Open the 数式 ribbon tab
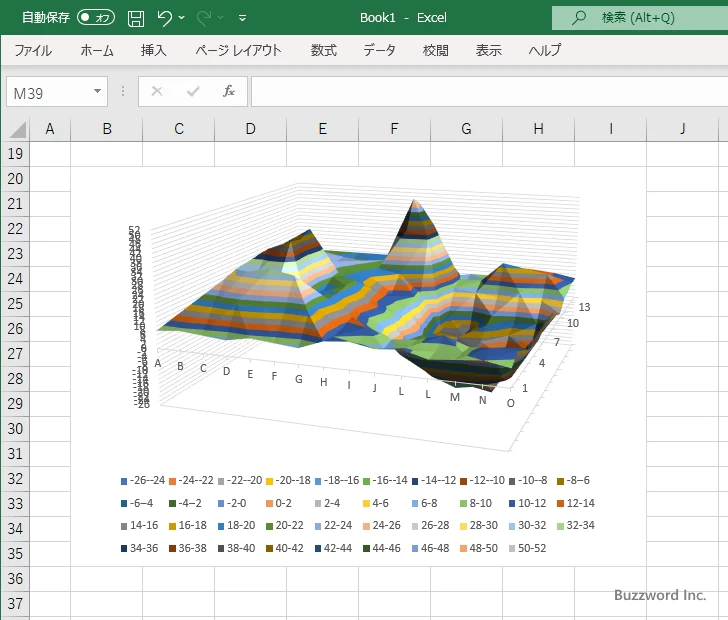 [324, 50]
